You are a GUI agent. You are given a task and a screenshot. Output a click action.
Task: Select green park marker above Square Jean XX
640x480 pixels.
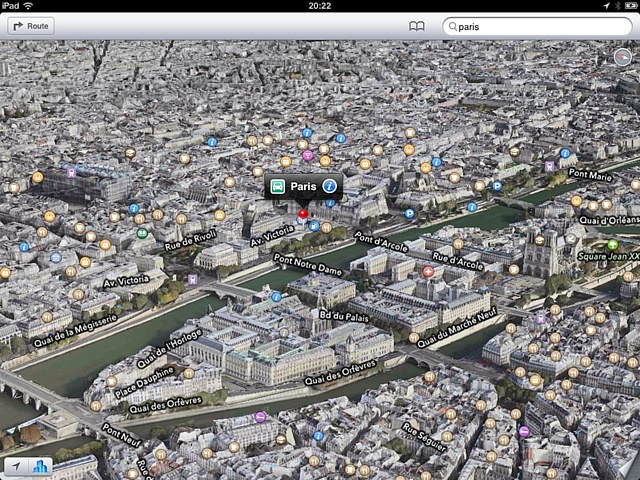612,245
